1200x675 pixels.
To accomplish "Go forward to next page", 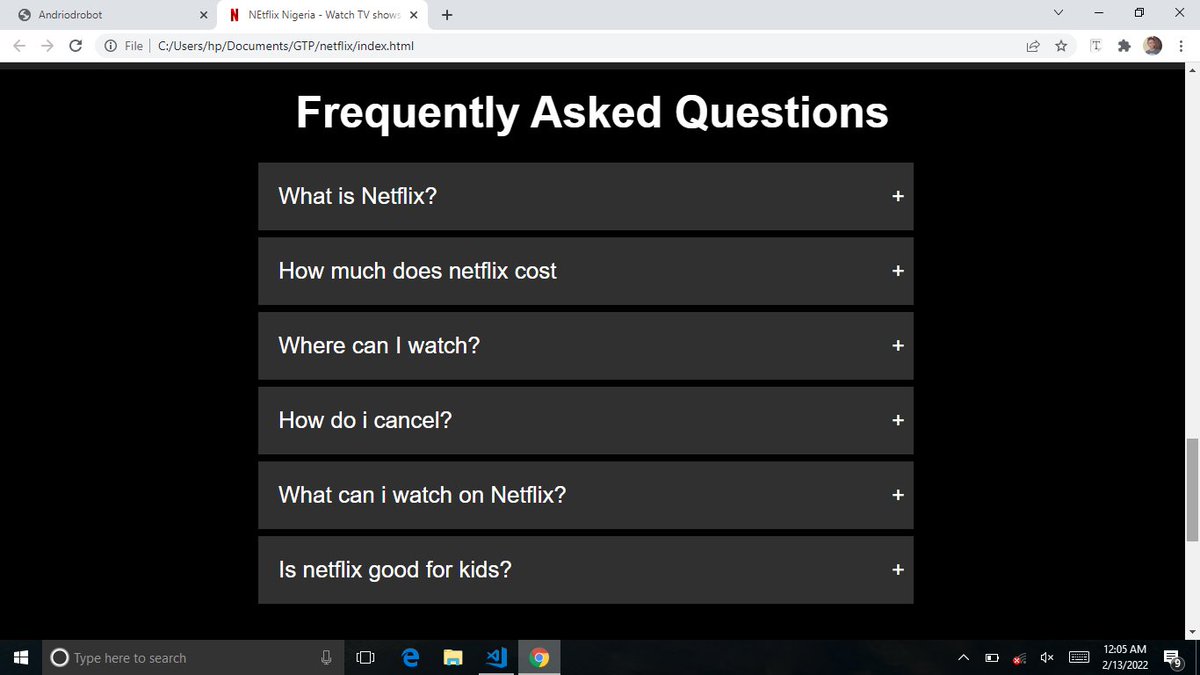I will coord(48,46).
